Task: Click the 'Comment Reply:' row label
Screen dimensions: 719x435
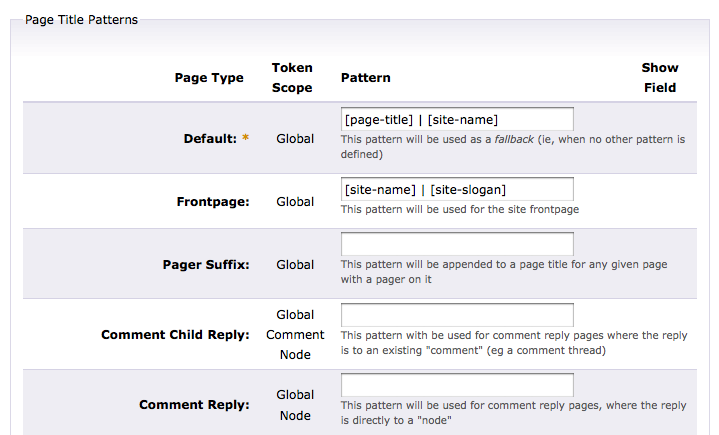Action: click(194, 405)
